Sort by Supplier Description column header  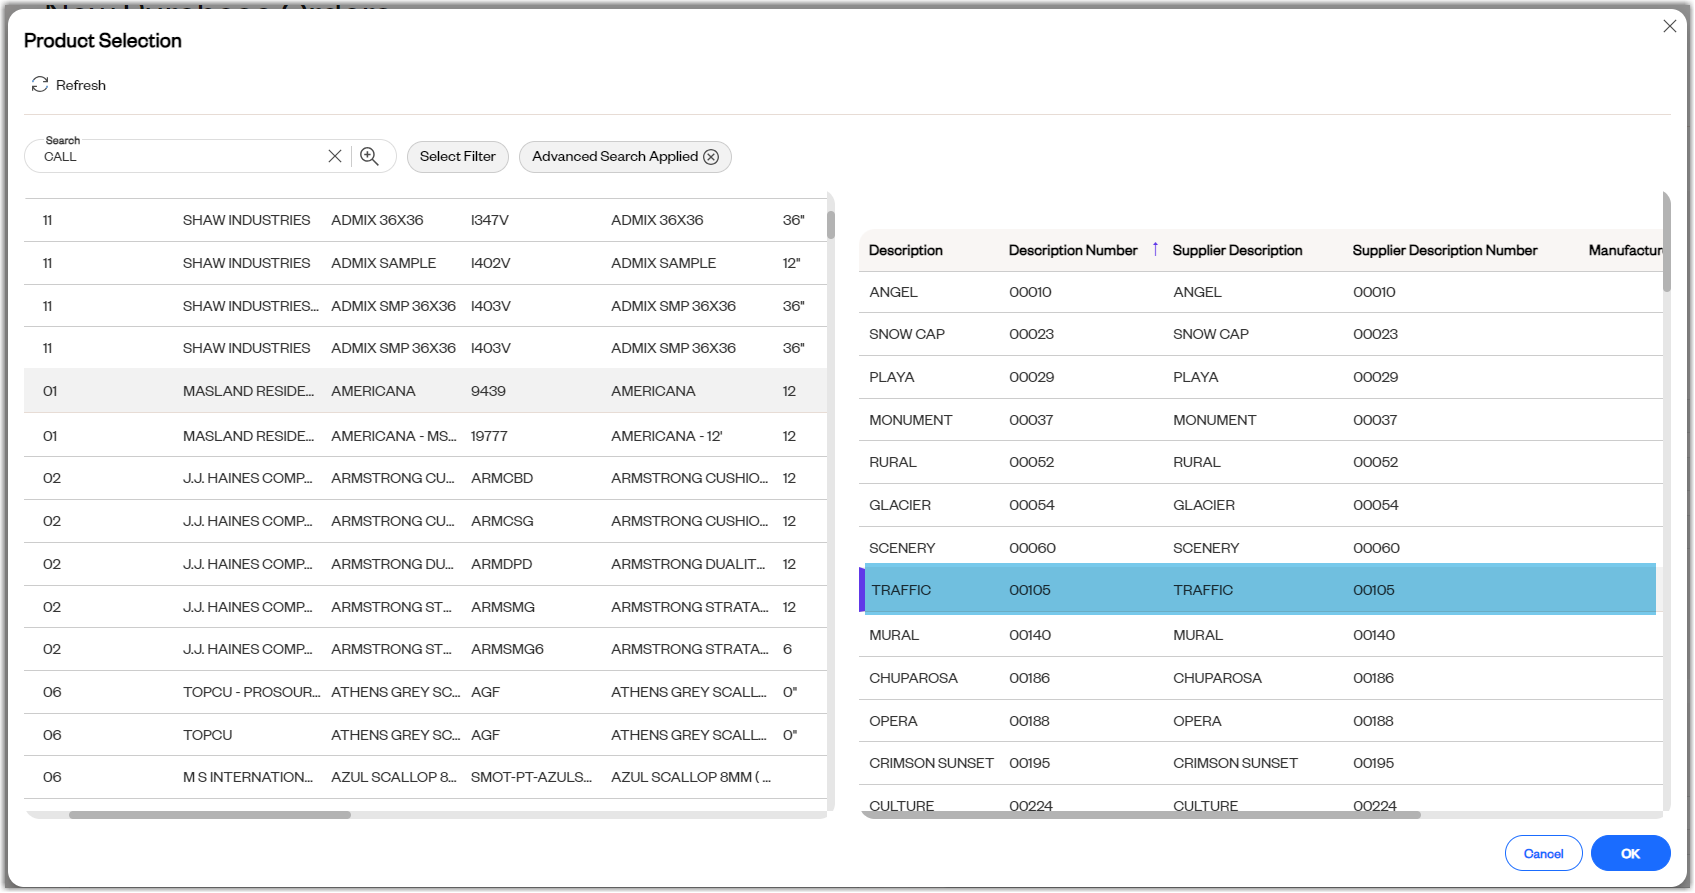(1237, 250)
